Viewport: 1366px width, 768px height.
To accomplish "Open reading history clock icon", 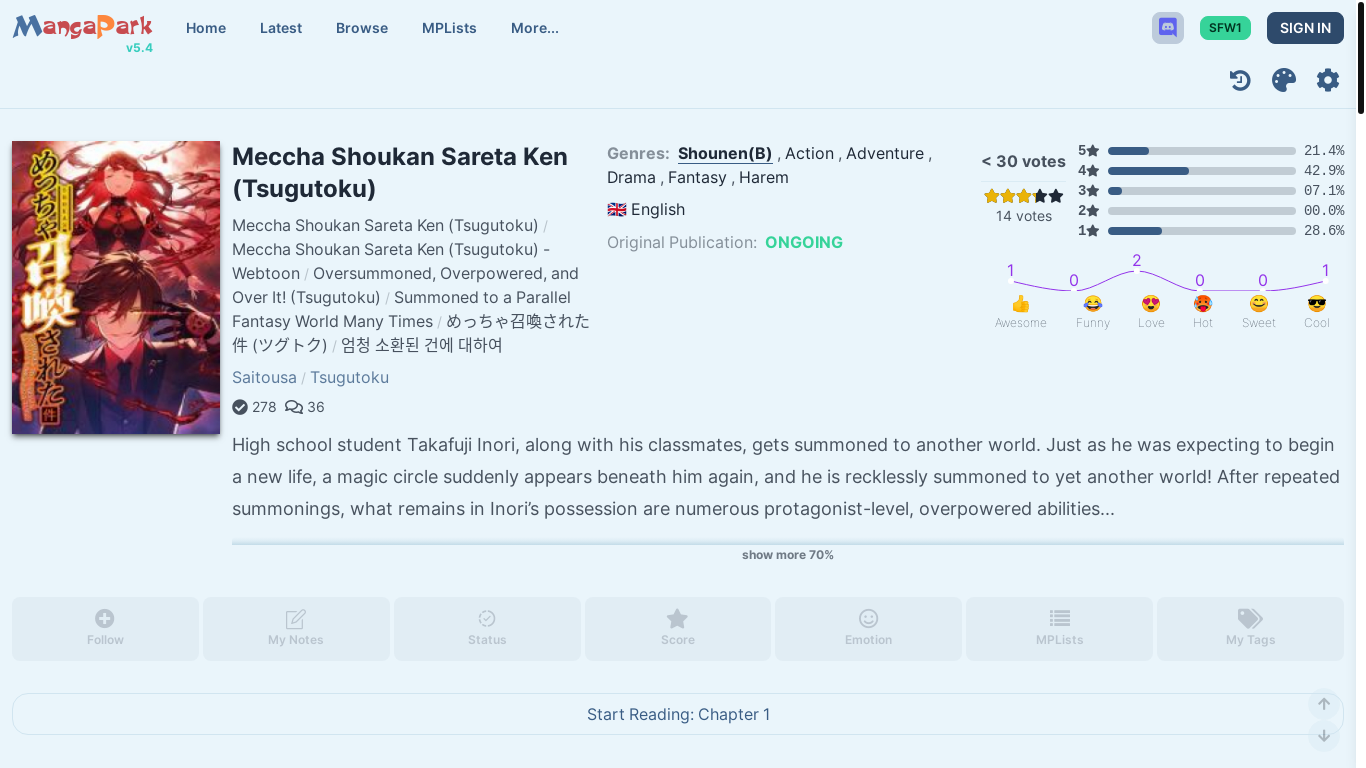I will (1240, 80).
